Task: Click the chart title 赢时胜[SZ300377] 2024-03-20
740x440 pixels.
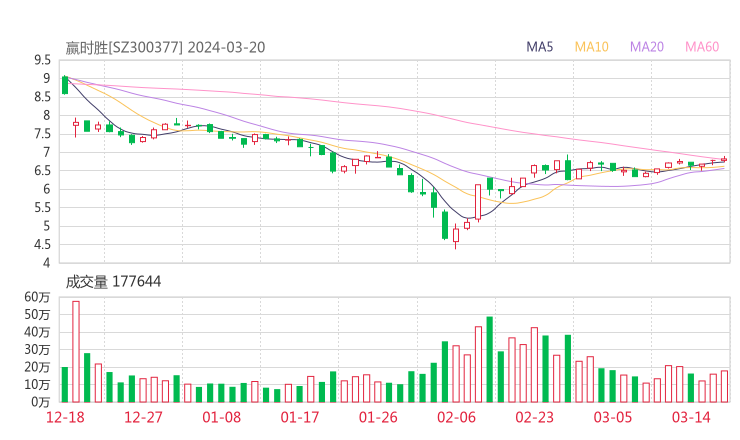Action: [165, 48]
